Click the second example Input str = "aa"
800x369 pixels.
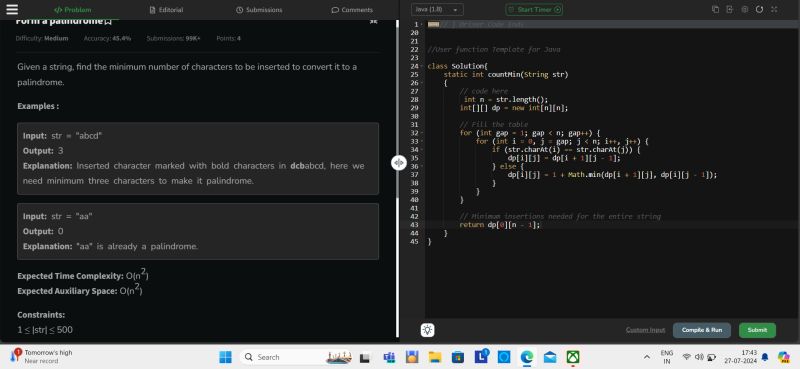[58, 216]
